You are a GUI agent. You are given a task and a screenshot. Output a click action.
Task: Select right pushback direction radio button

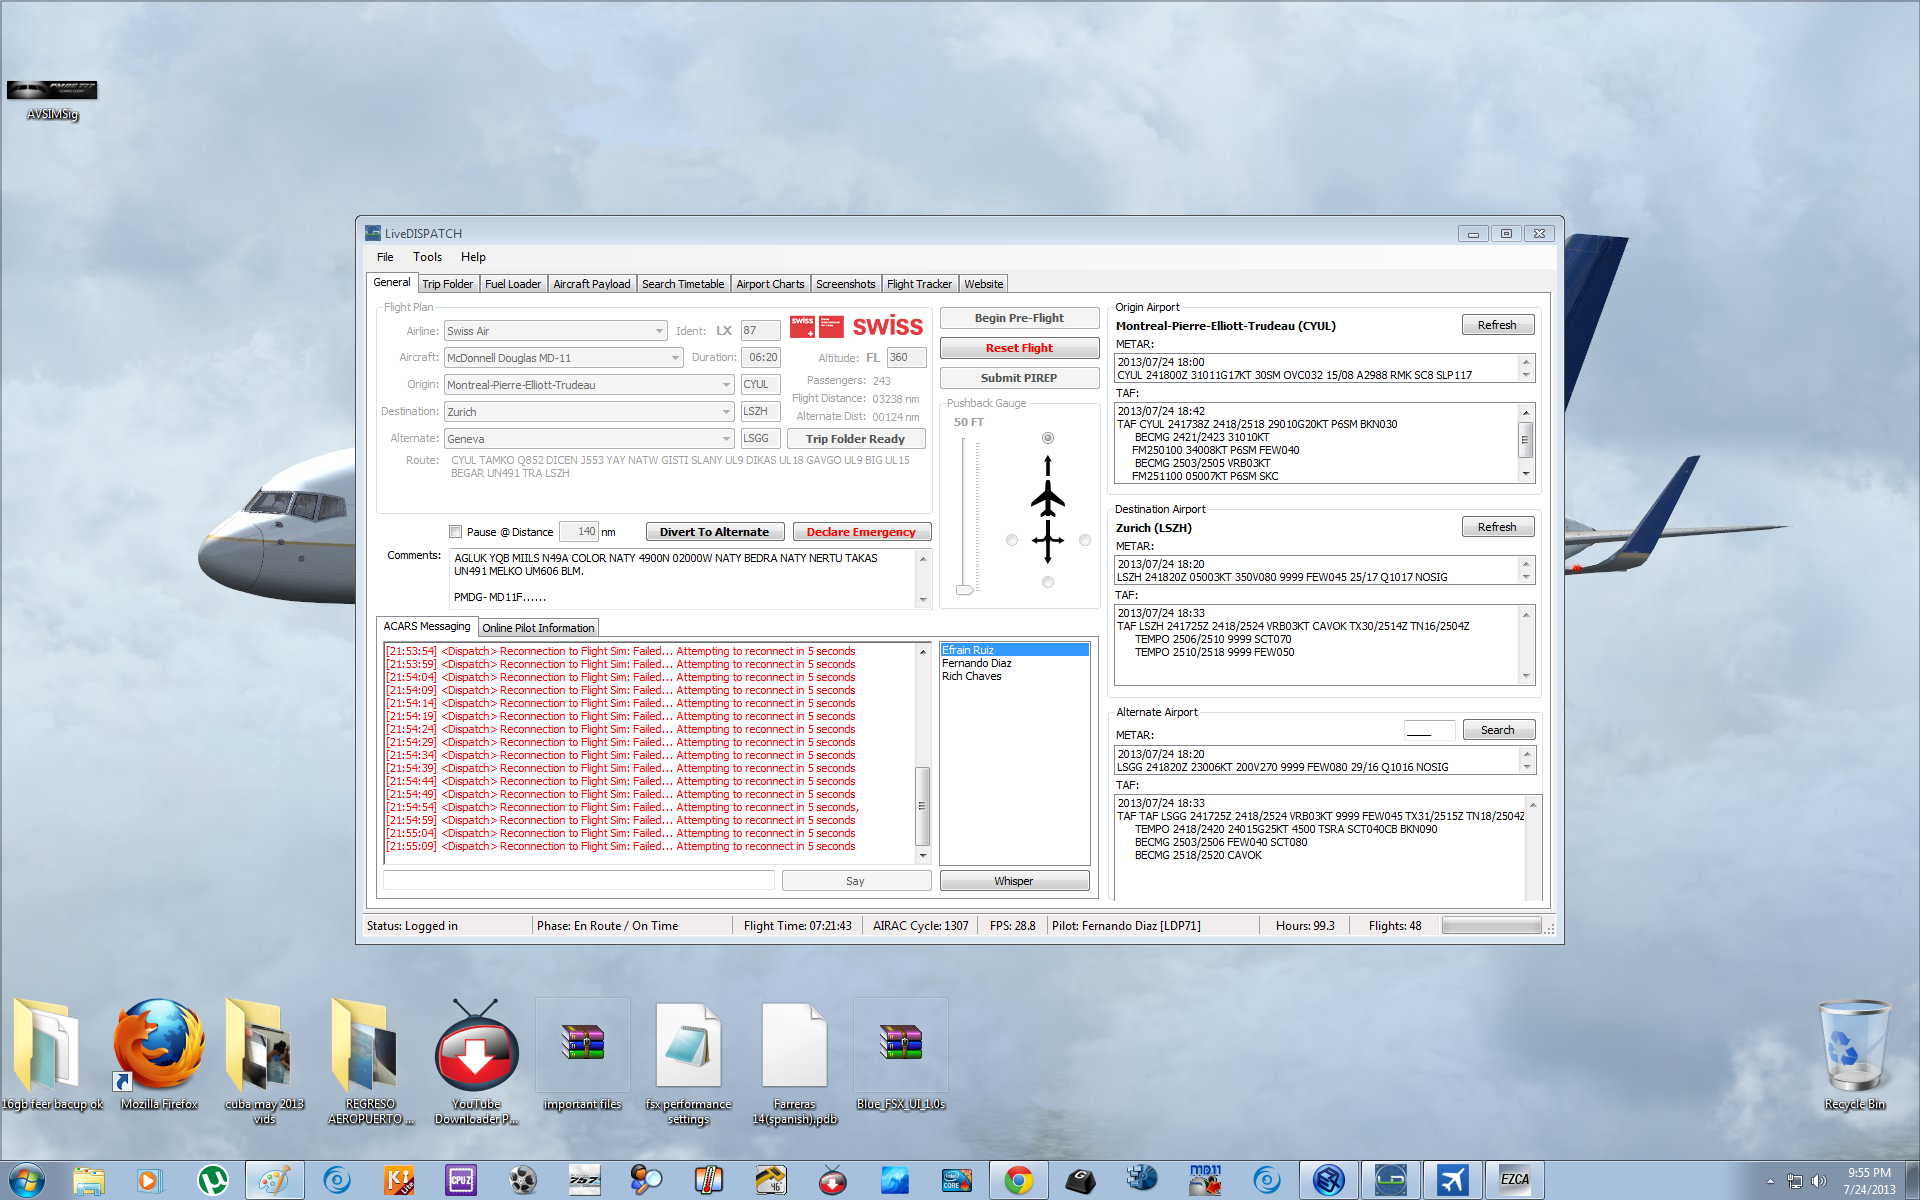coord(1085,540)
